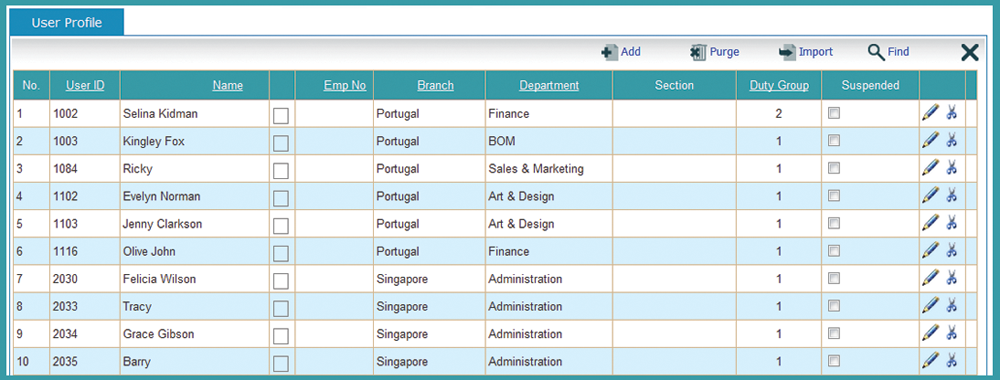Click the Purge icon in toolbar
The width and height of the screenshot is (1000, 380).
[698, 52]
